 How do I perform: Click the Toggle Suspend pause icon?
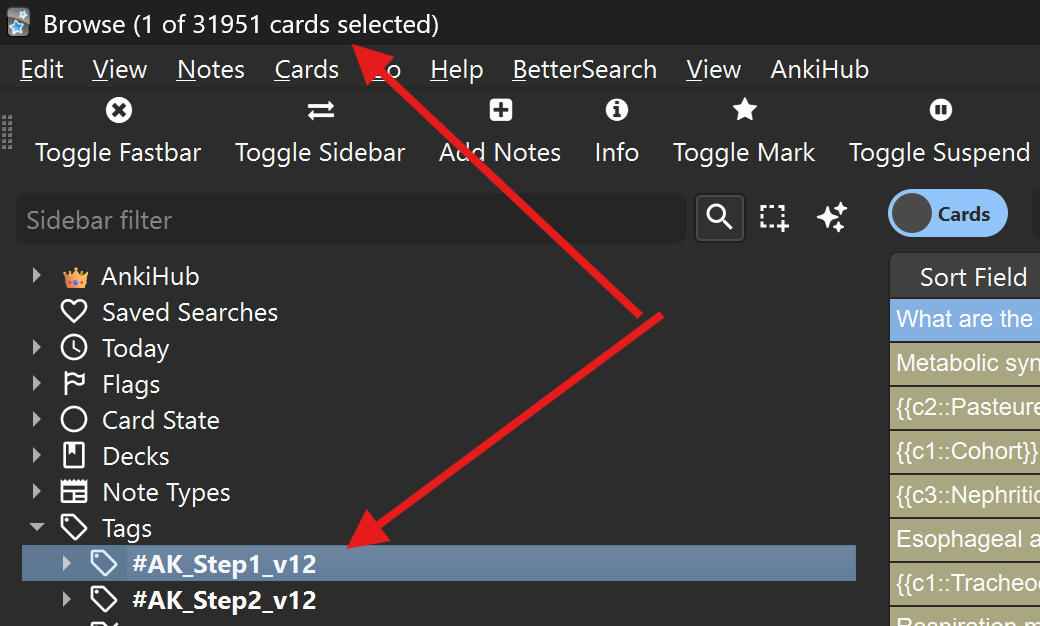939,110
